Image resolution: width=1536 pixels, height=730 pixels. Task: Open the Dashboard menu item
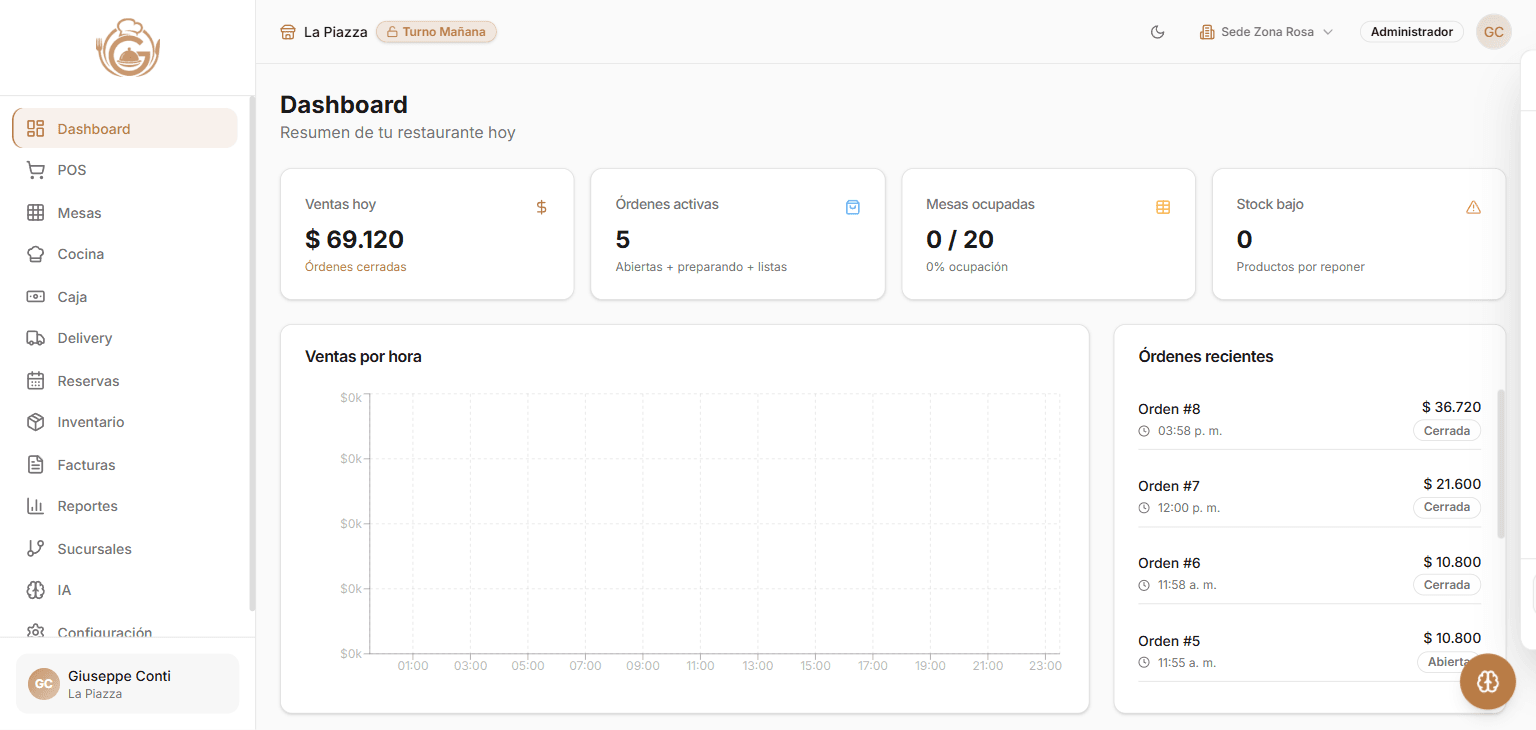point(125,128)
